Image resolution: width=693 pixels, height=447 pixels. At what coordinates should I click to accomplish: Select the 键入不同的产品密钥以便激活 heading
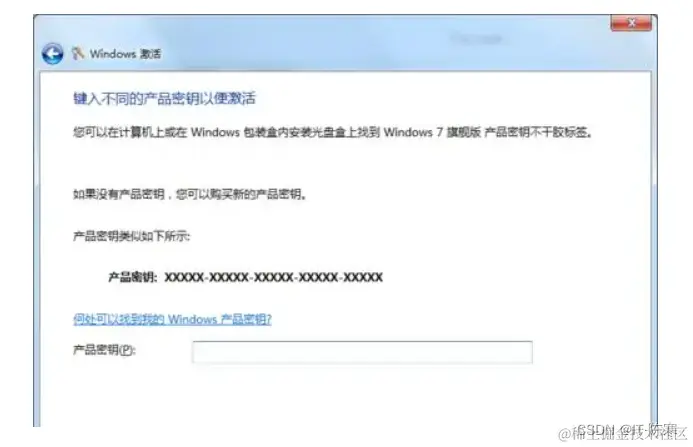pos(164,98)
